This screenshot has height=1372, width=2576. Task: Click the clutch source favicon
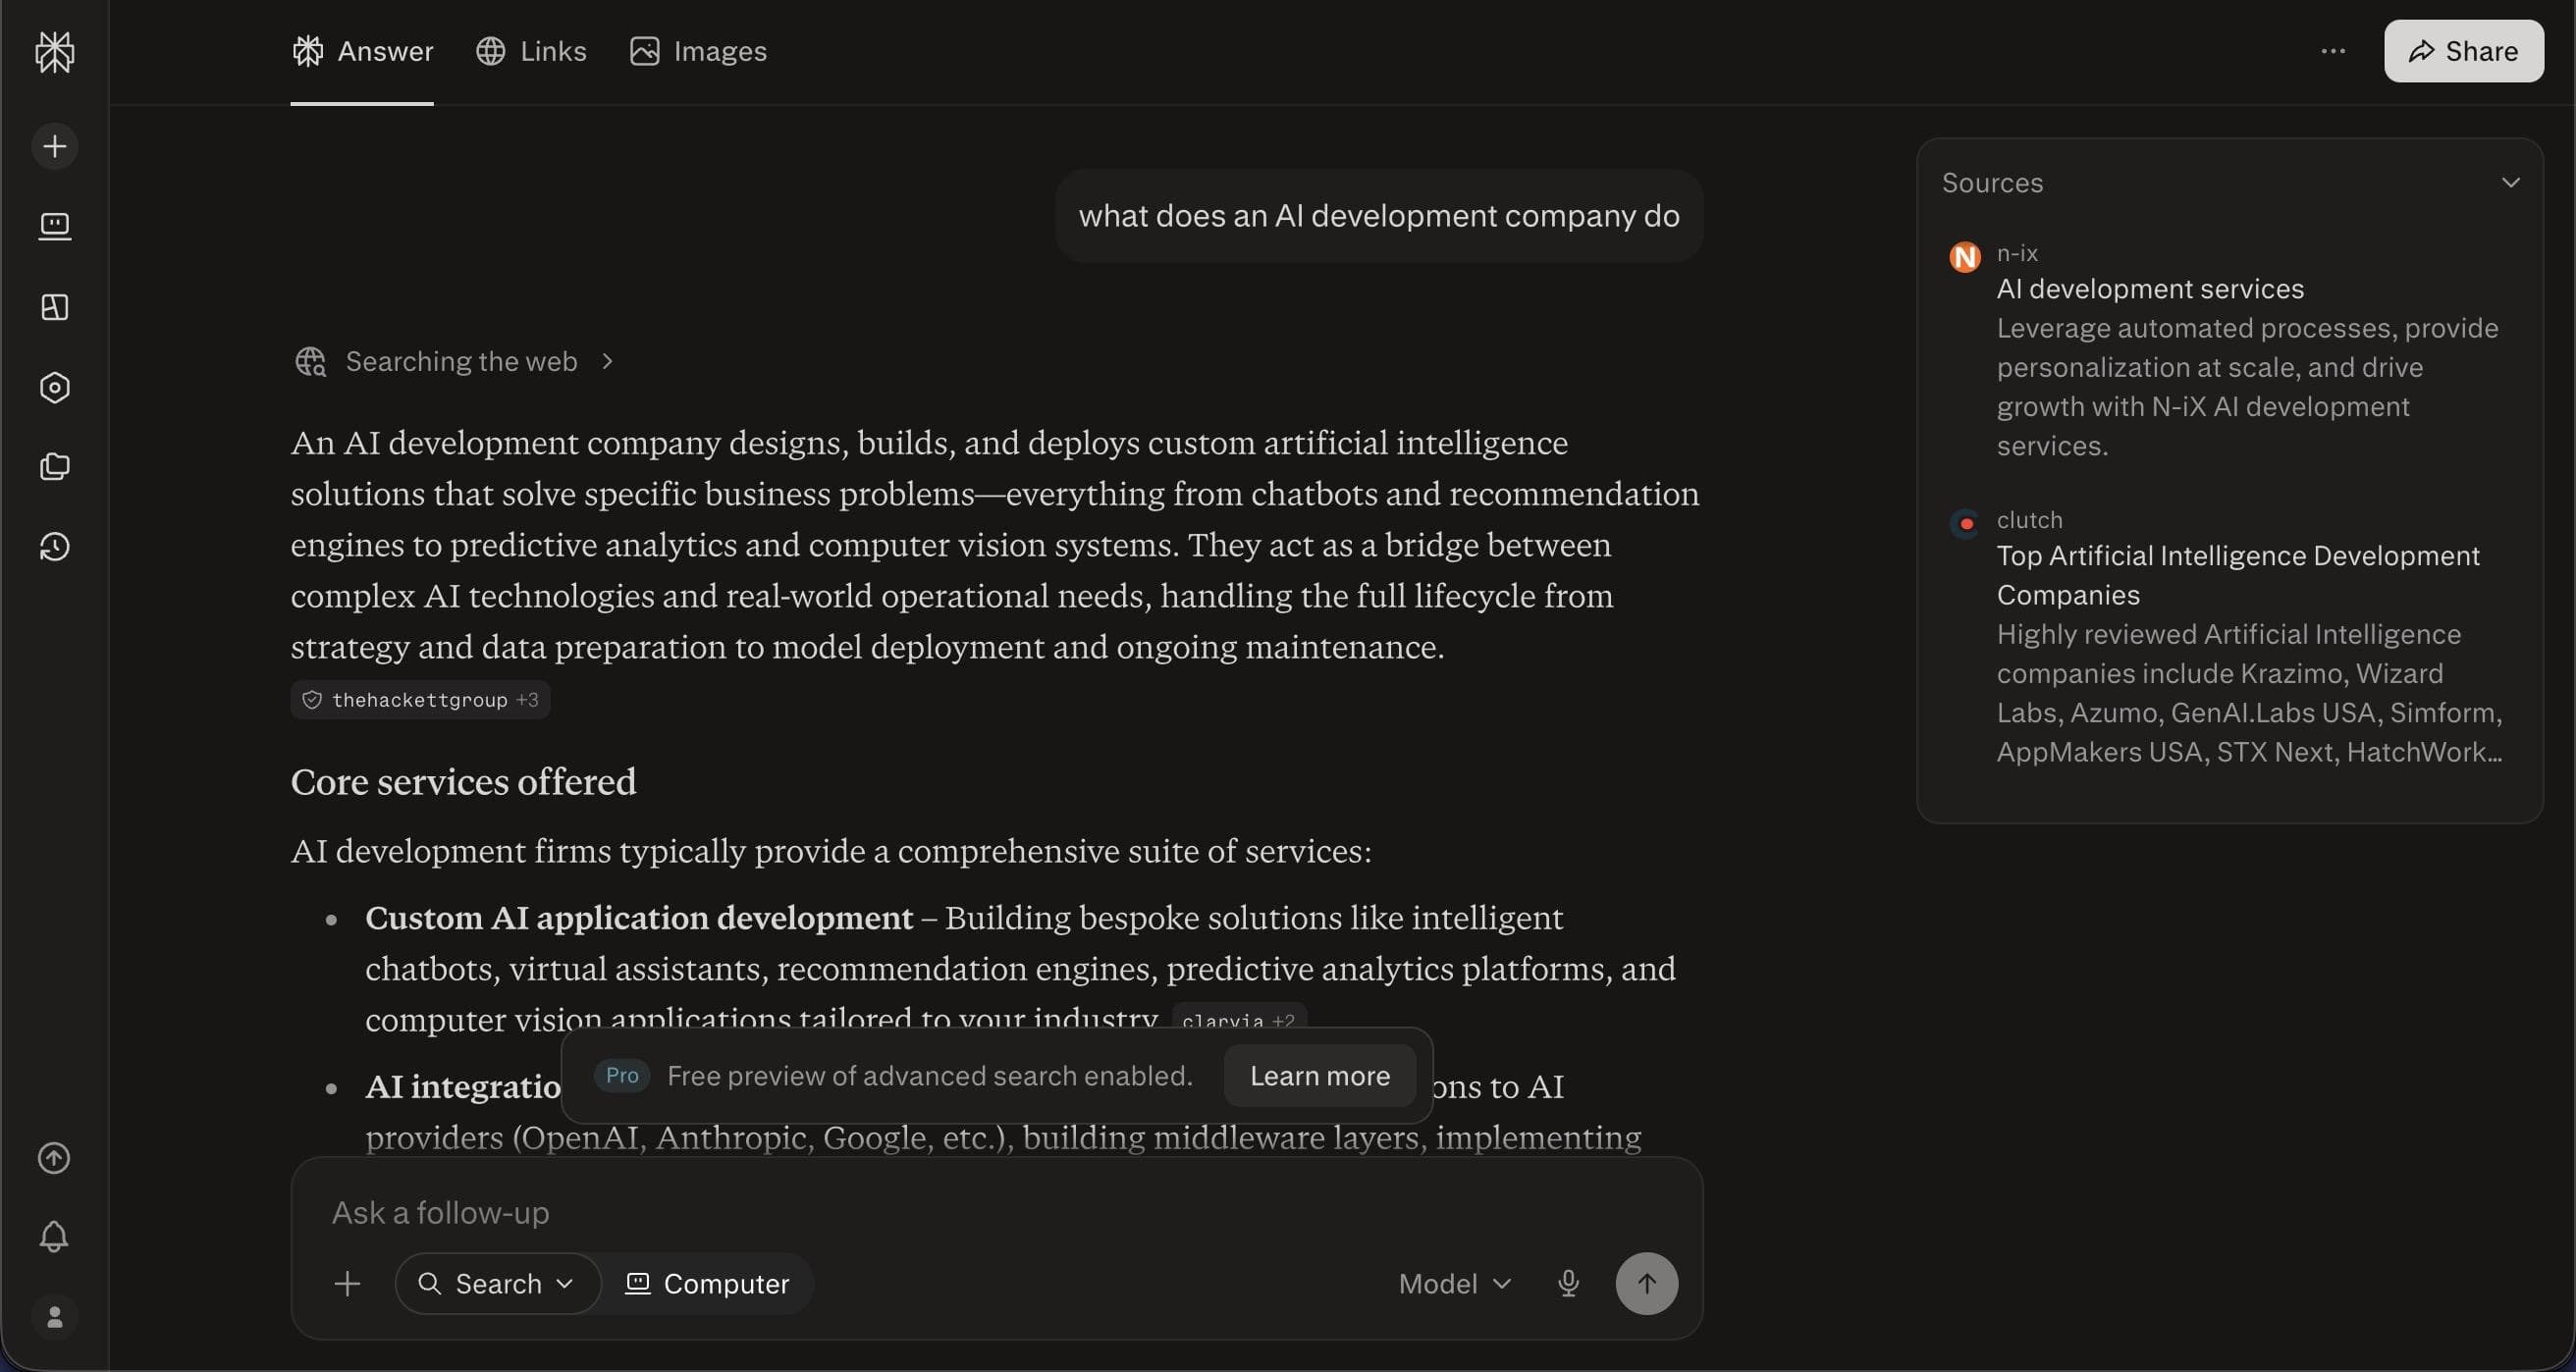pyautogui.click(x=1965, y=523)
